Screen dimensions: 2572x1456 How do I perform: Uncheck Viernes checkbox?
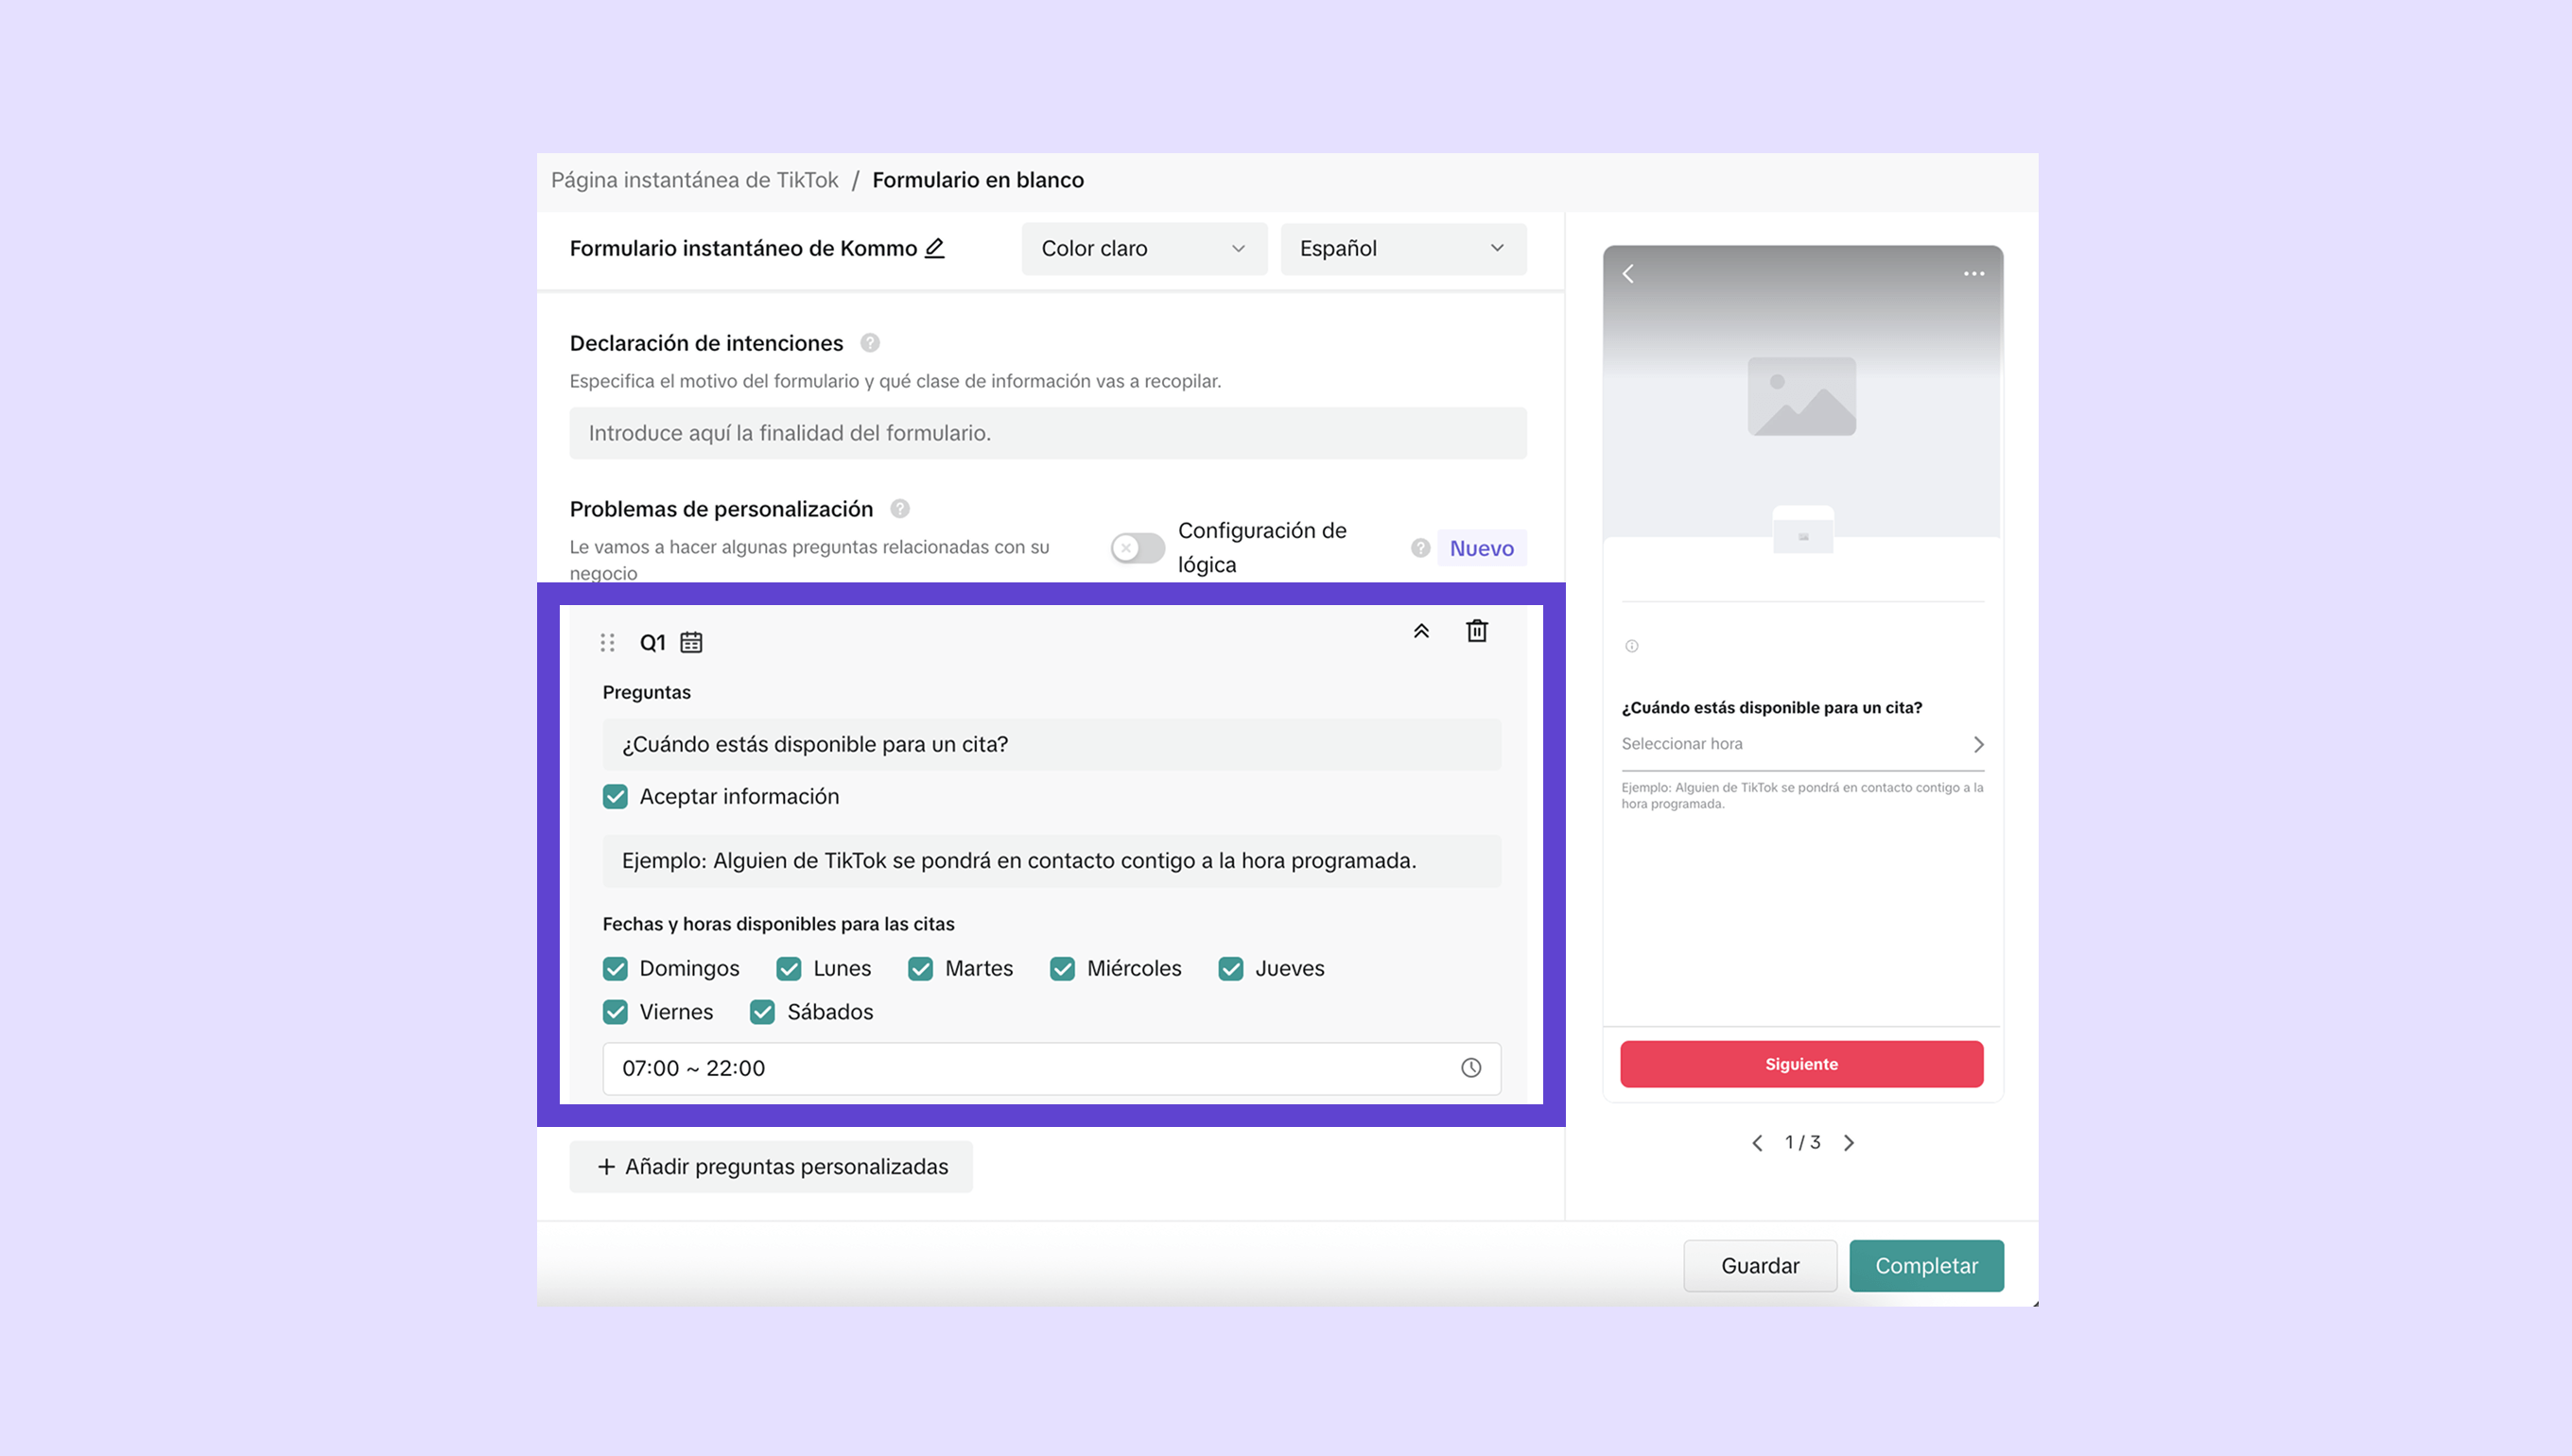[615, 1012]
